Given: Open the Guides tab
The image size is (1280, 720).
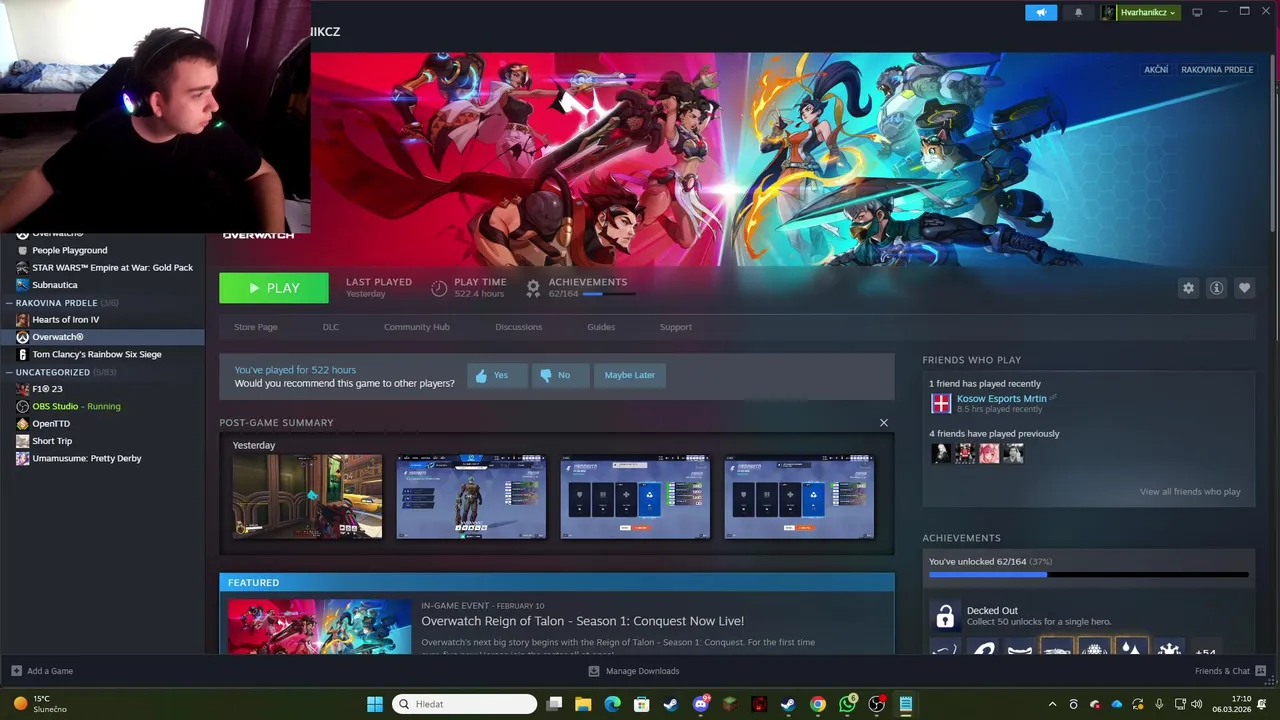Looking at the screenshot, I should [601, 327].
